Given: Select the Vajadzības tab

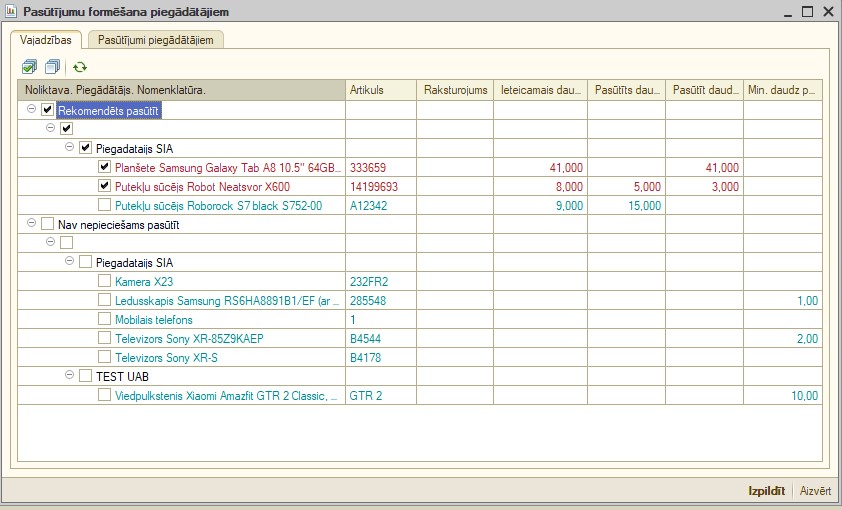Looking at the screenshot, I should point(46,40).
